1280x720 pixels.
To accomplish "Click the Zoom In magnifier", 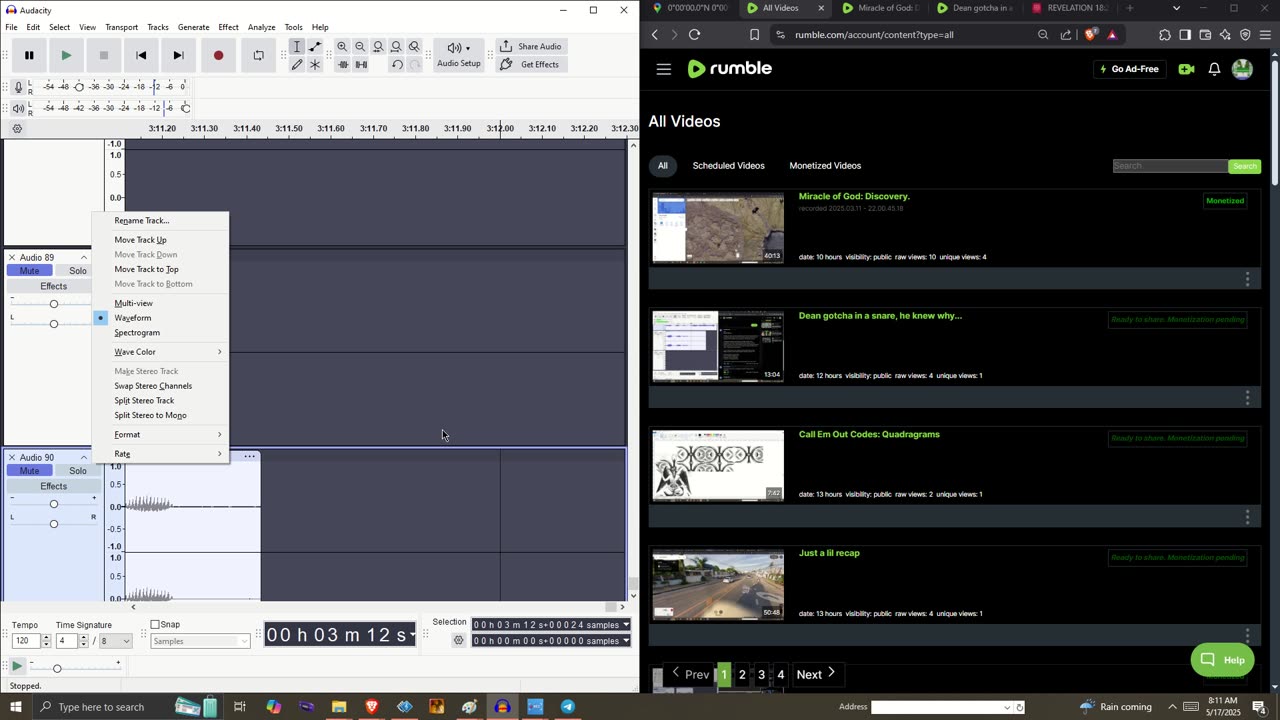I will coord(342,47).
